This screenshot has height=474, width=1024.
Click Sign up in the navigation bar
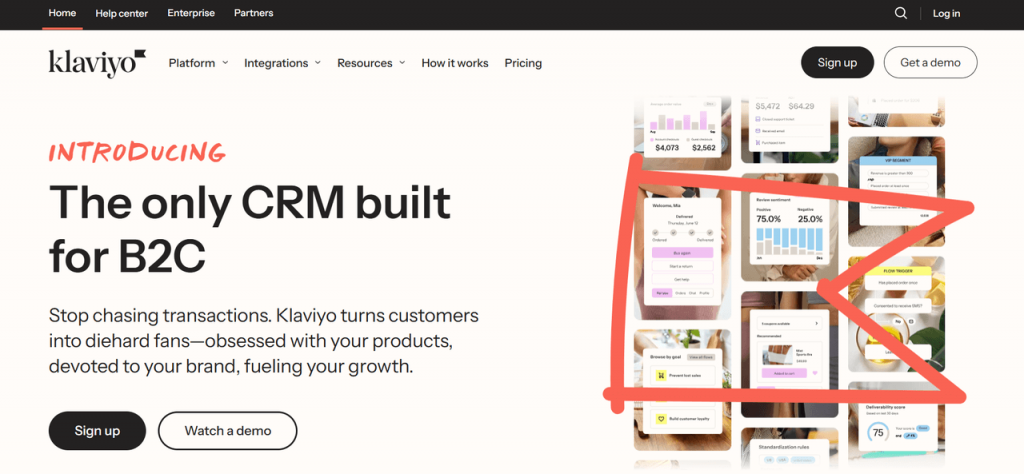837,63
